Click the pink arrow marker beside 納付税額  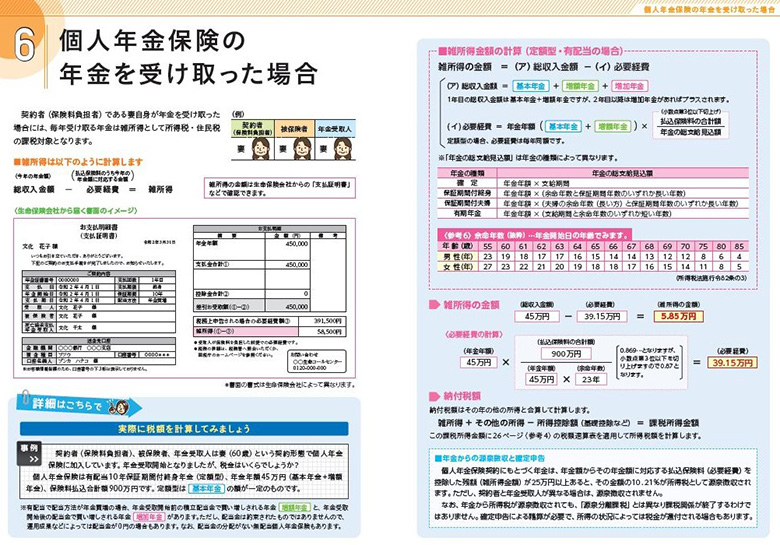tap(434, 396)
